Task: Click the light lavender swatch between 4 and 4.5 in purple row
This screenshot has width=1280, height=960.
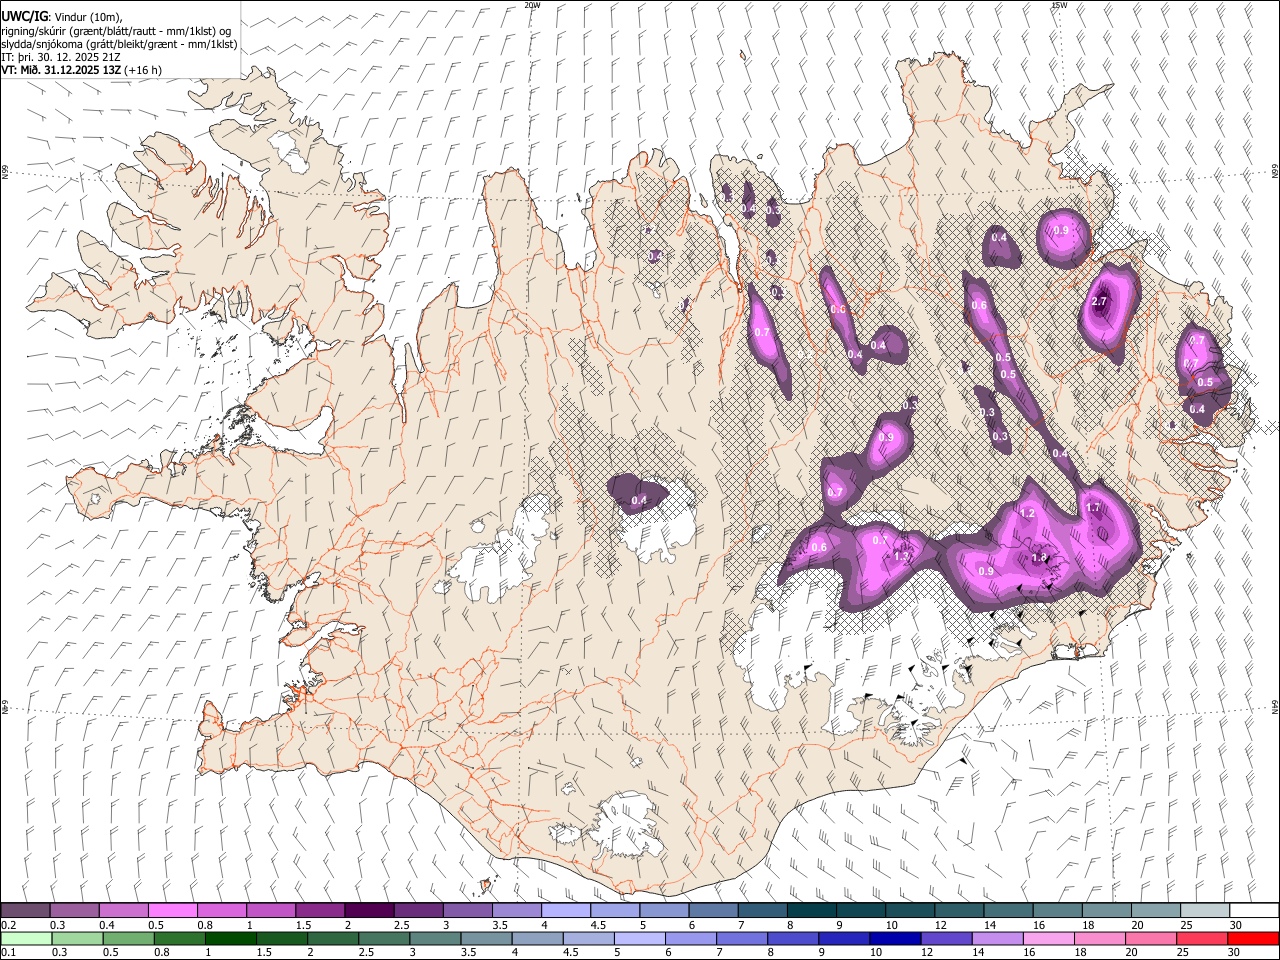Action: click(x=565, y=910)
